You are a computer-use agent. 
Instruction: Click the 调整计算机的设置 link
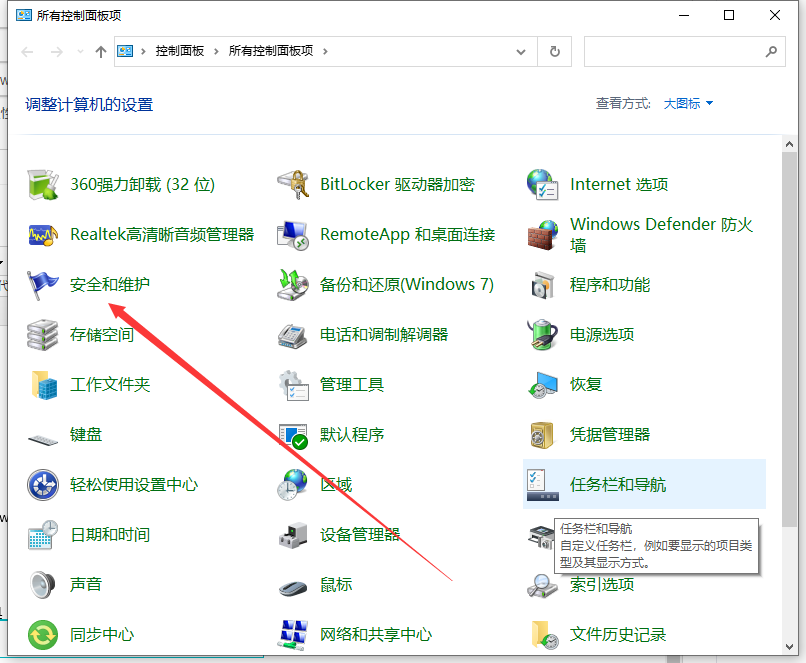[88, 103]
